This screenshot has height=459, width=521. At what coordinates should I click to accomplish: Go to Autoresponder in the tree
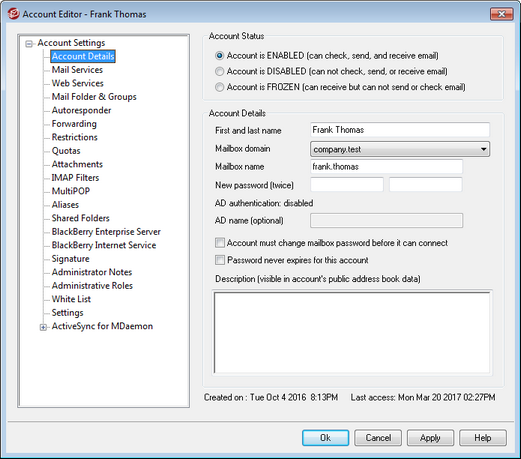pyautogui.click(x=81, y=110)
